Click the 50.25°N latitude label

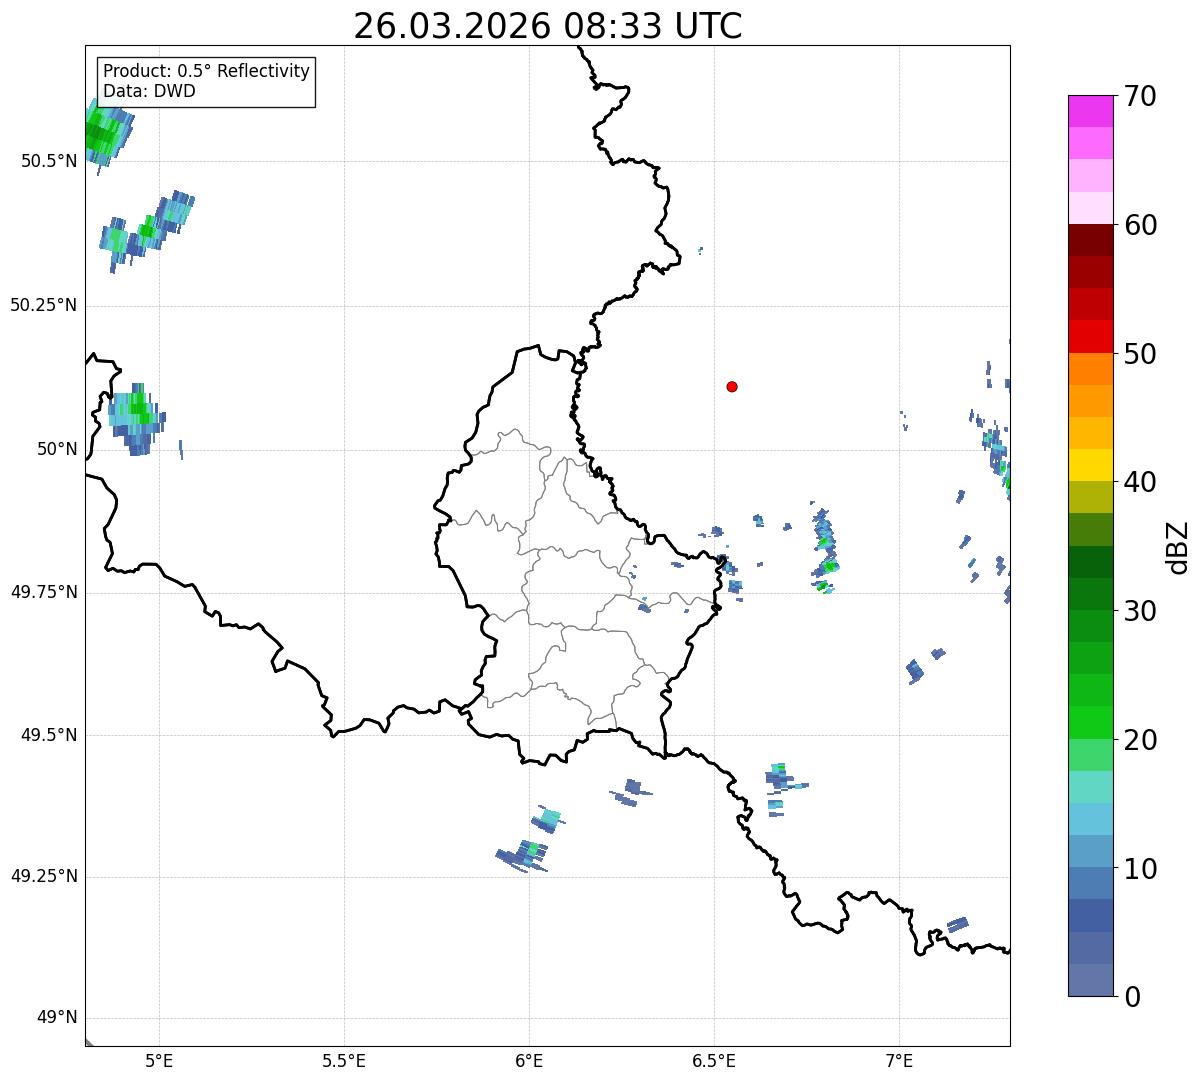tap(43, 305)
